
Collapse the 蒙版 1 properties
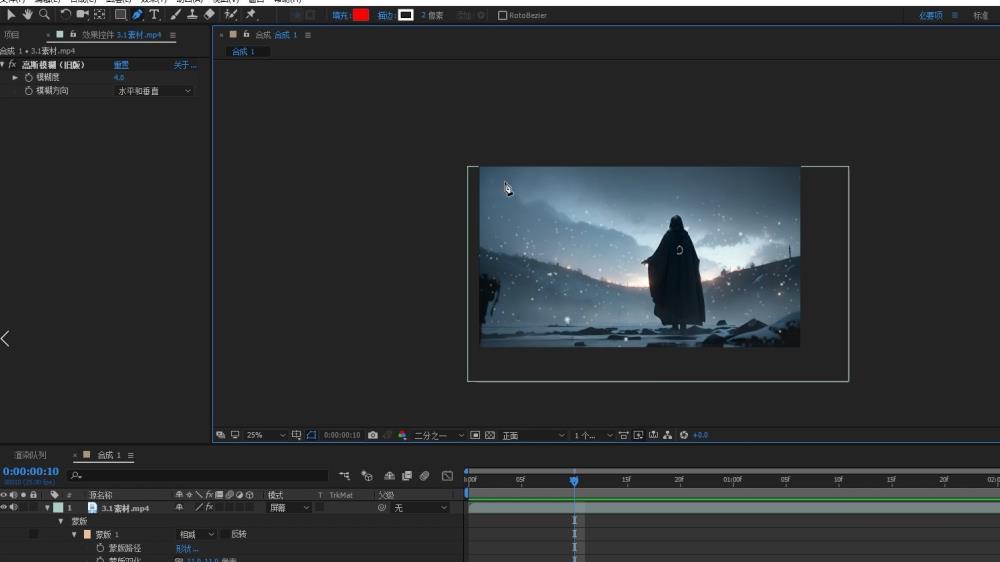pyautogui.click(x=74, y=535)
